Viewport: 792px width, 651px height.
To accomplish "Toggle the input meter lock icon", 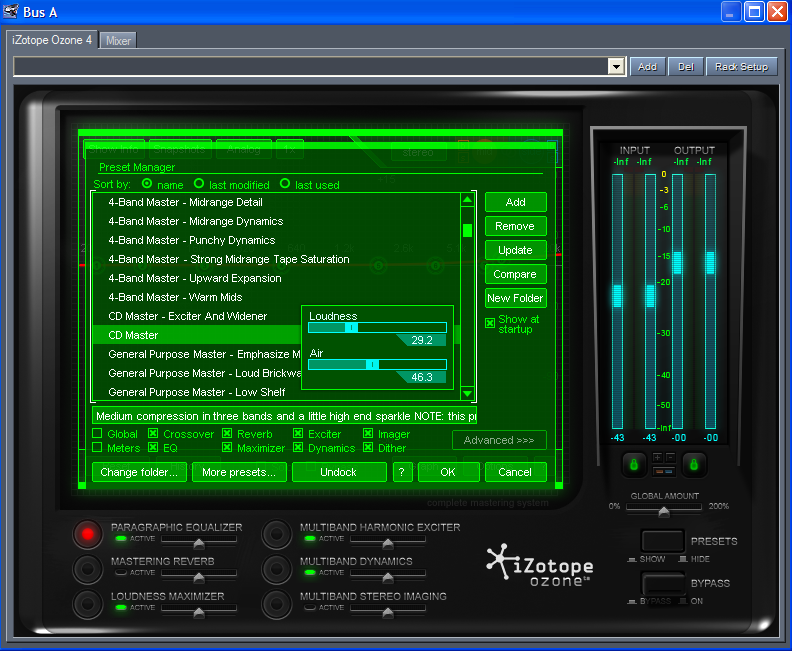I will coord(634,464).
